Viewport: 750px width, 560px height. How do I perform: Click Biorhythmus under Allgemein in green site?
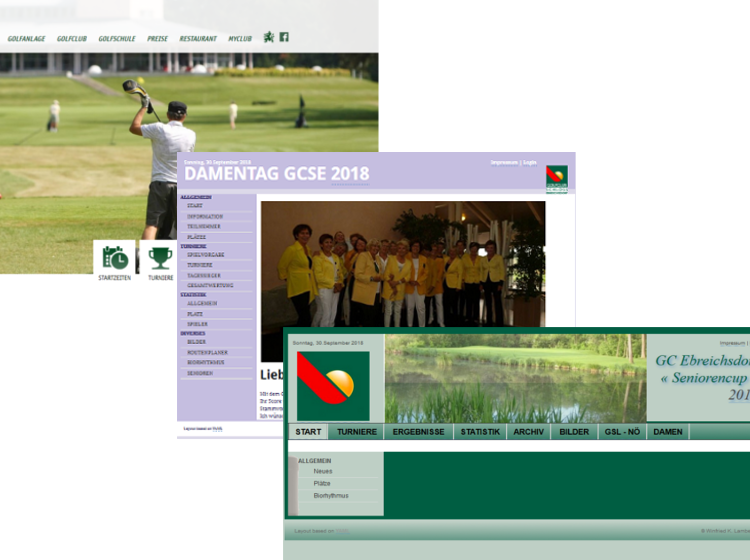331,495
